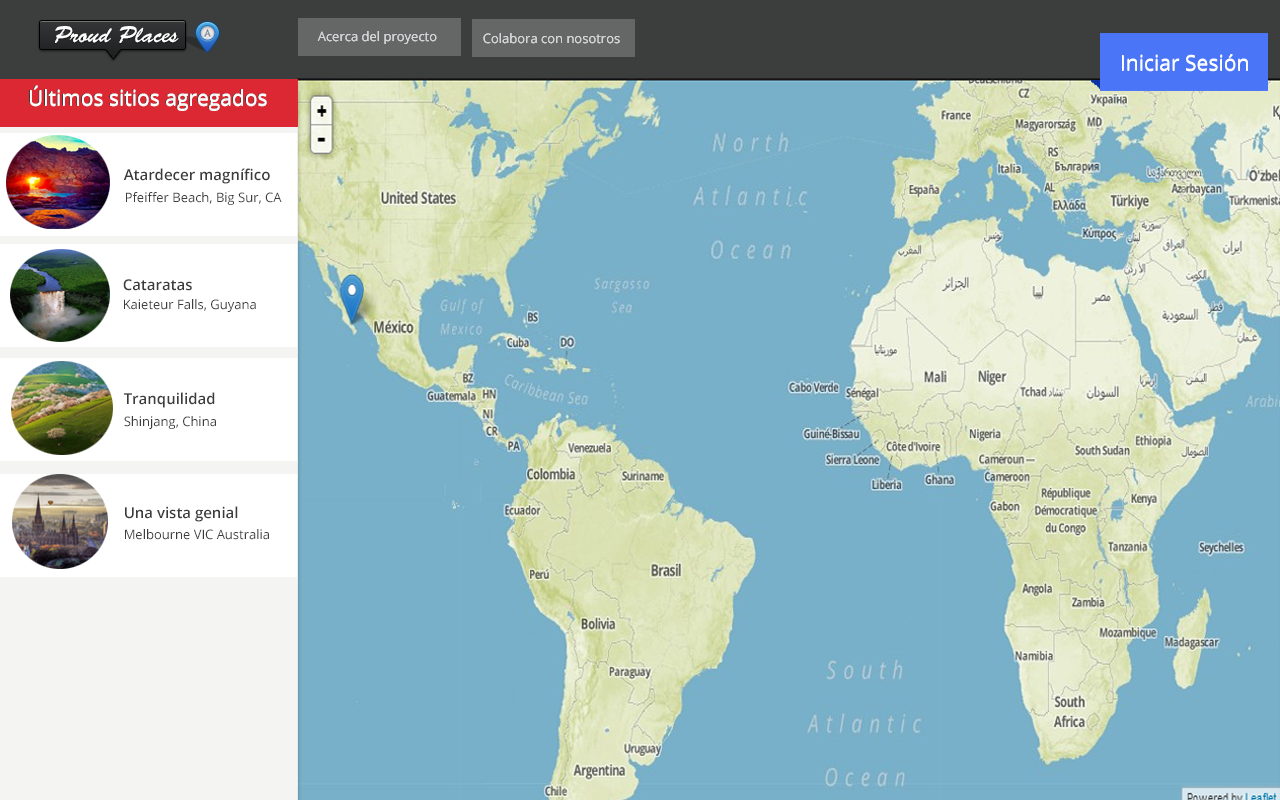Click the Bolivia map label

click(x=598, y=624)
